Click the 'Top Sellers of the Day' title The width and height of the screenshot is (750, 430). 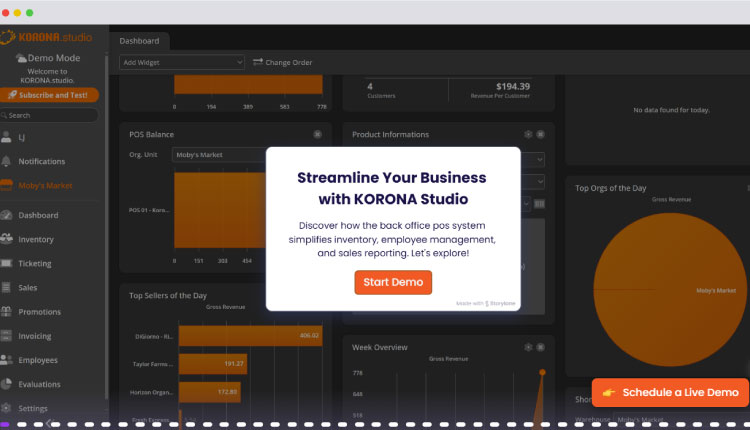pyautogui.click(x=167, y=296)
